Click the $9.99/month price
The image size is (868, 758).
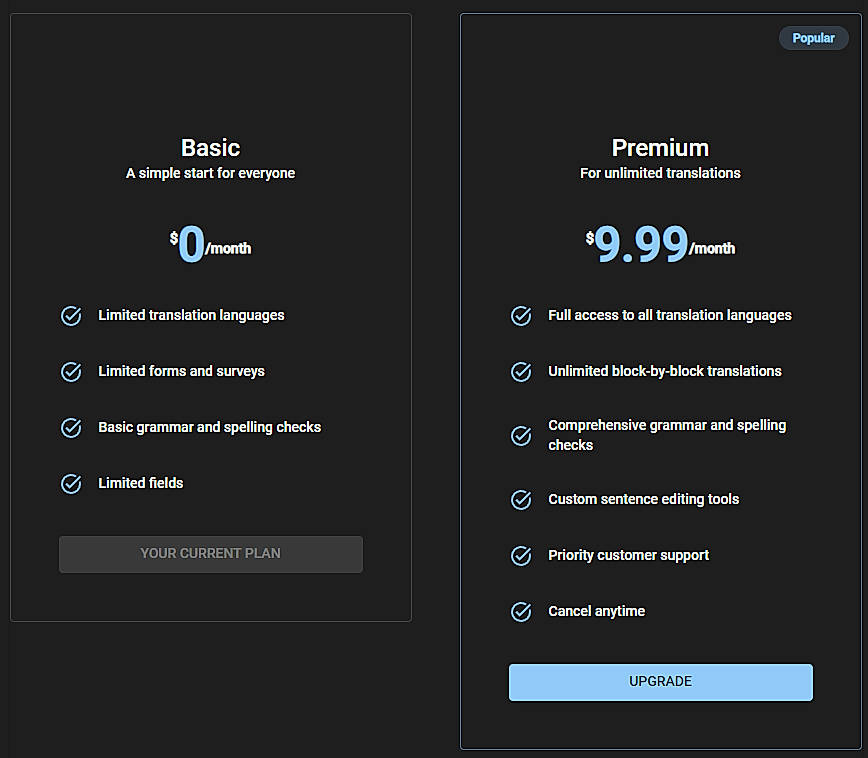point(660,244)
